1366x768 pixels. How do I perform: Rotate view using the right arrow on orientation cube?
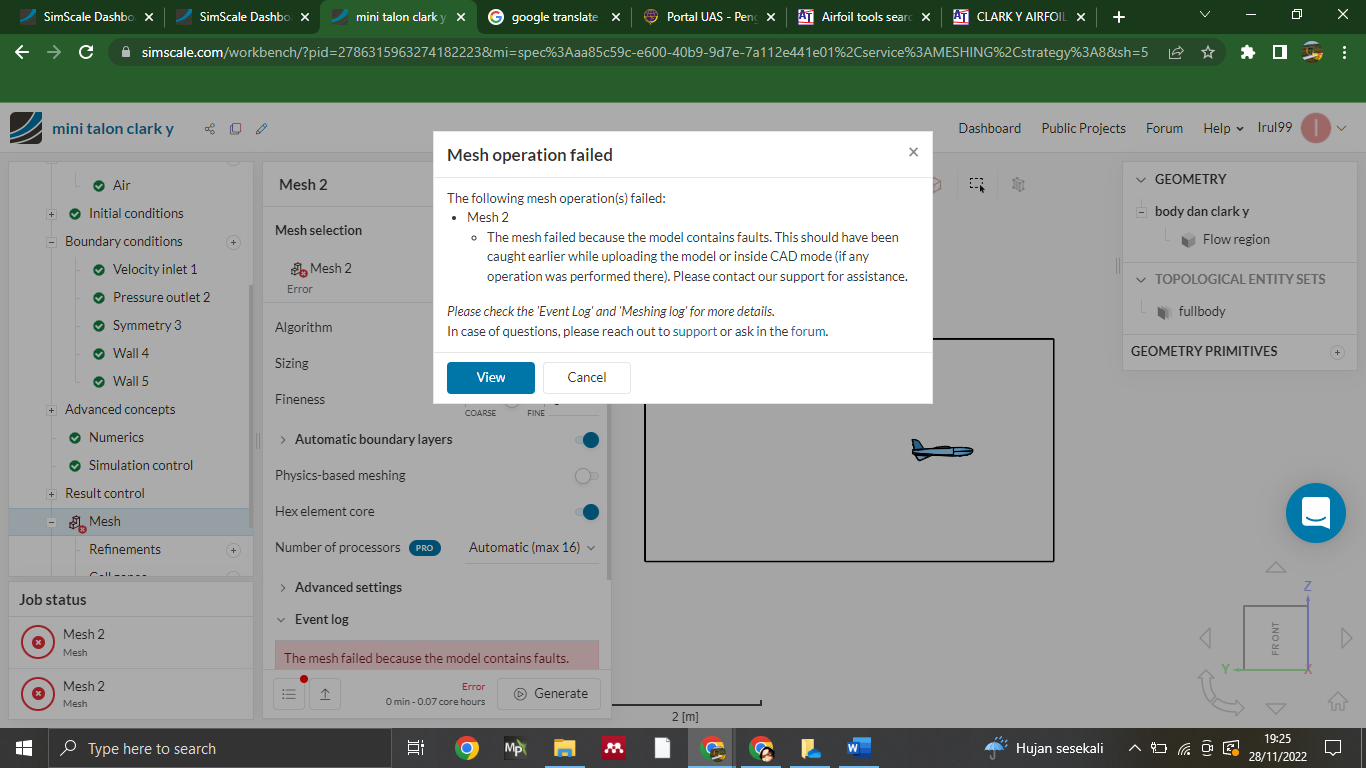coord(1346,638)
